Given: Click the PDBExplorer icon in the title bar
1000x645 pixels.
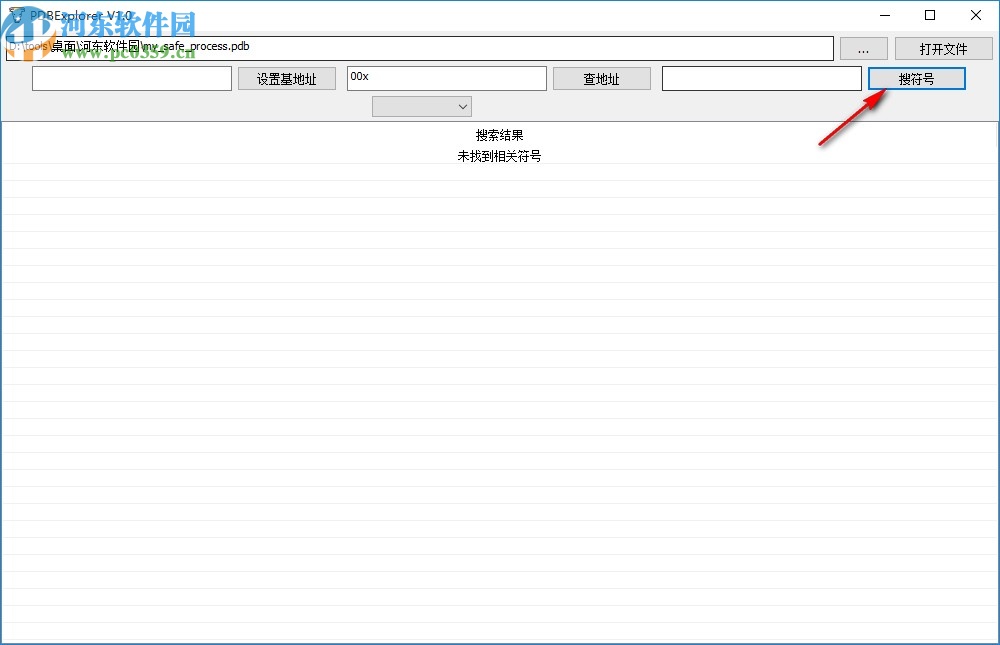Looking at the screenshot, I should point(18,15).
